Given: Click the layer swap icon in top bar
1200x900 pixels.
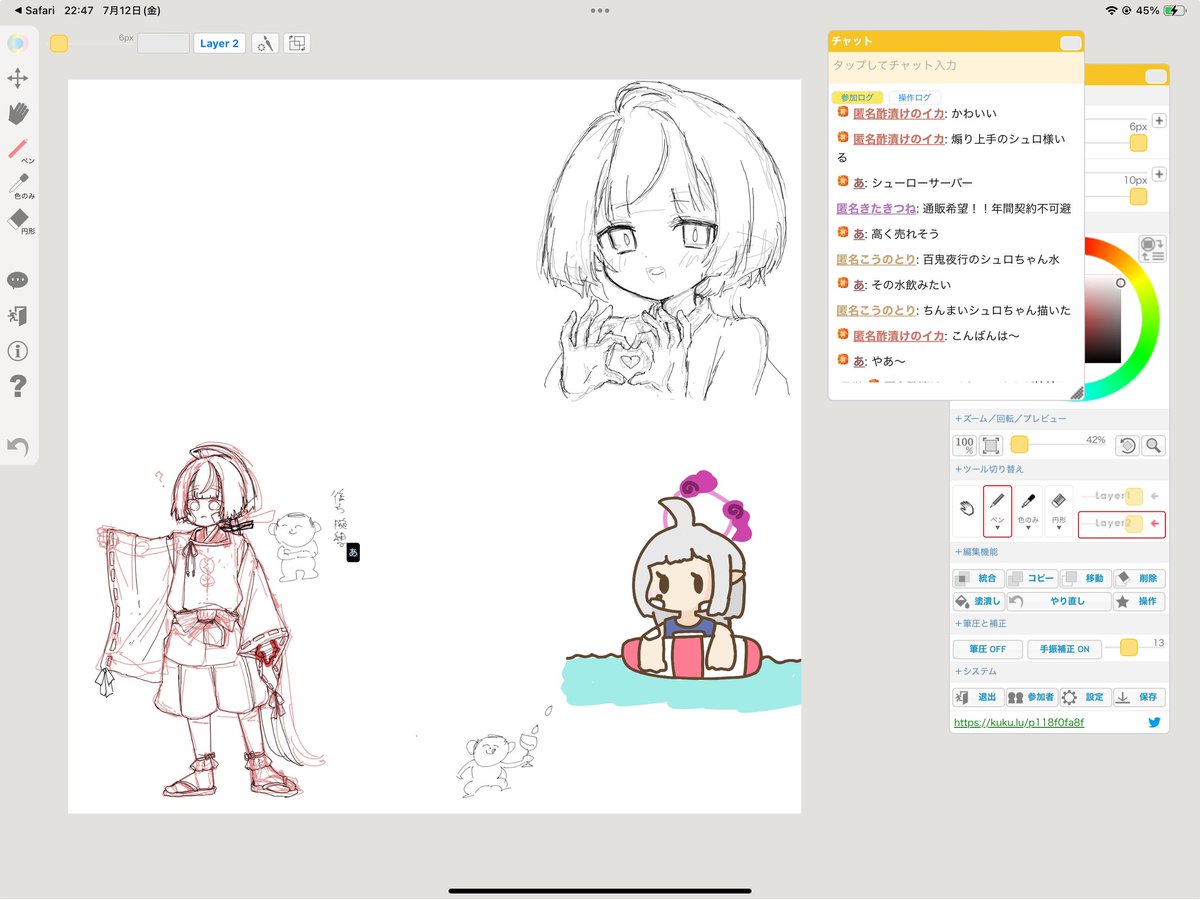Looking at the screenshot, I should [297, 44].
